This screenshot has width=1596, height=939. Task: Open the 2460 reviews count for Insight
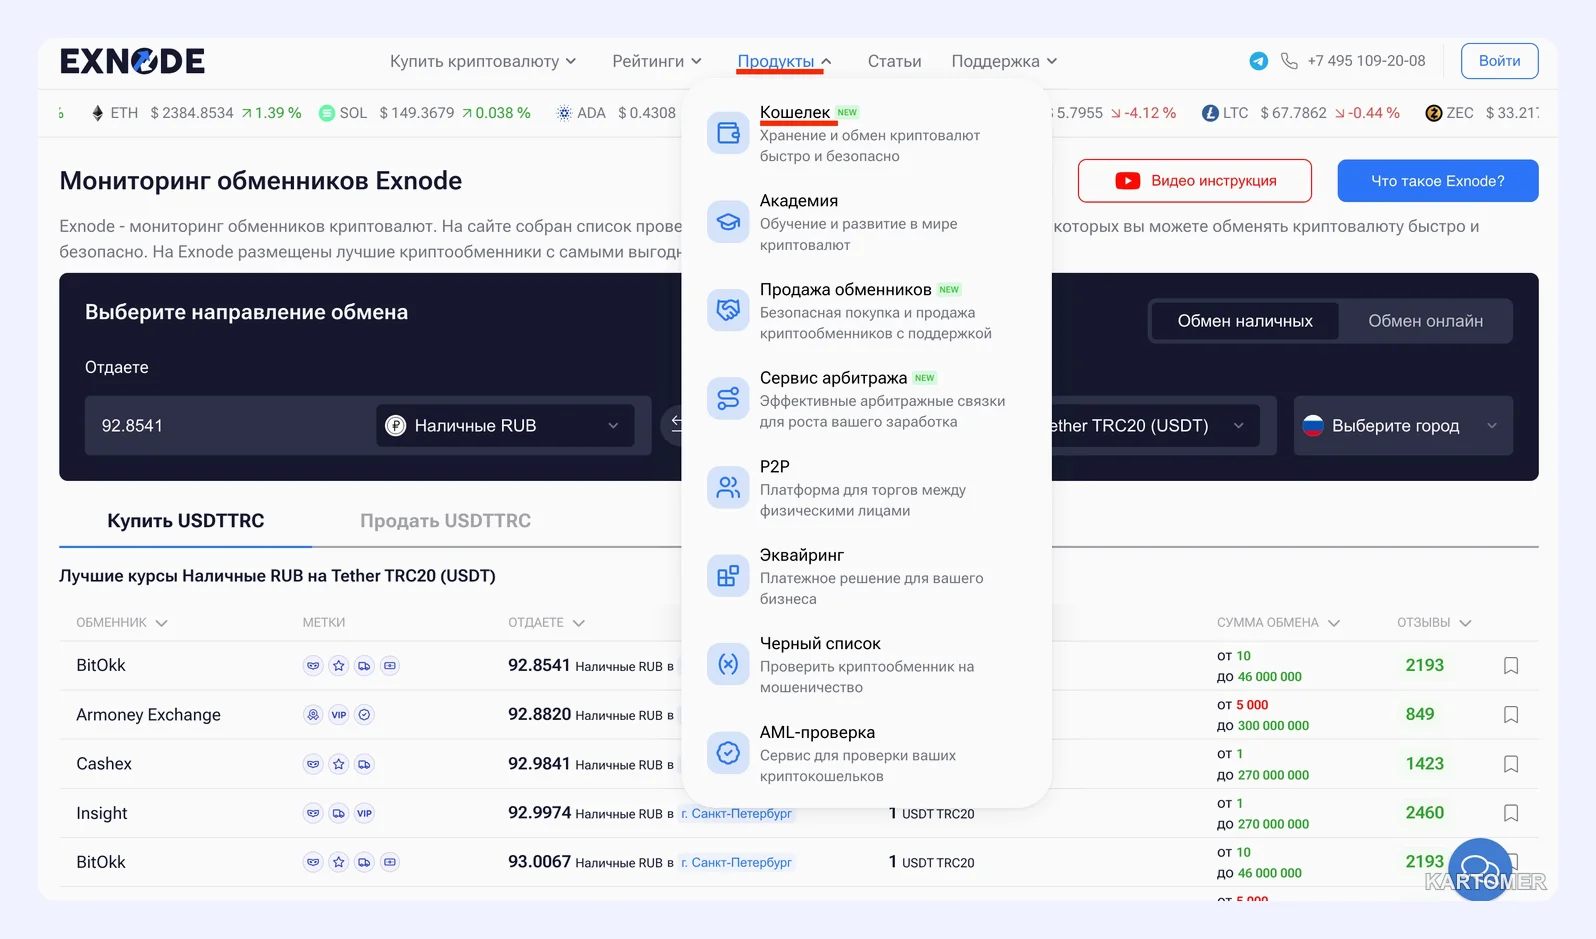(x=1424, y=813)
